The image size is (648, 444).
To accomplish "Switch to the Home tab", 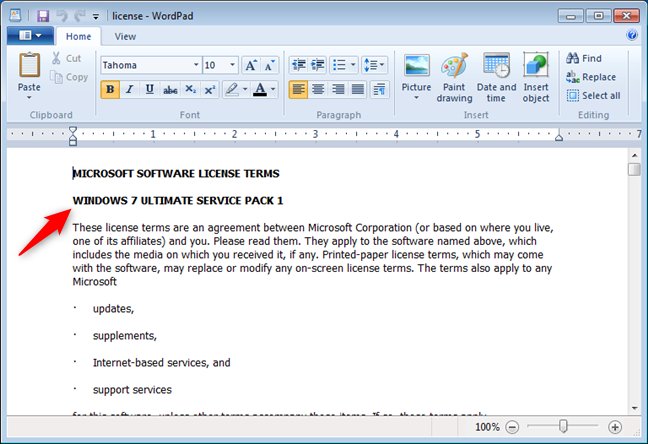I will (79, 36).
